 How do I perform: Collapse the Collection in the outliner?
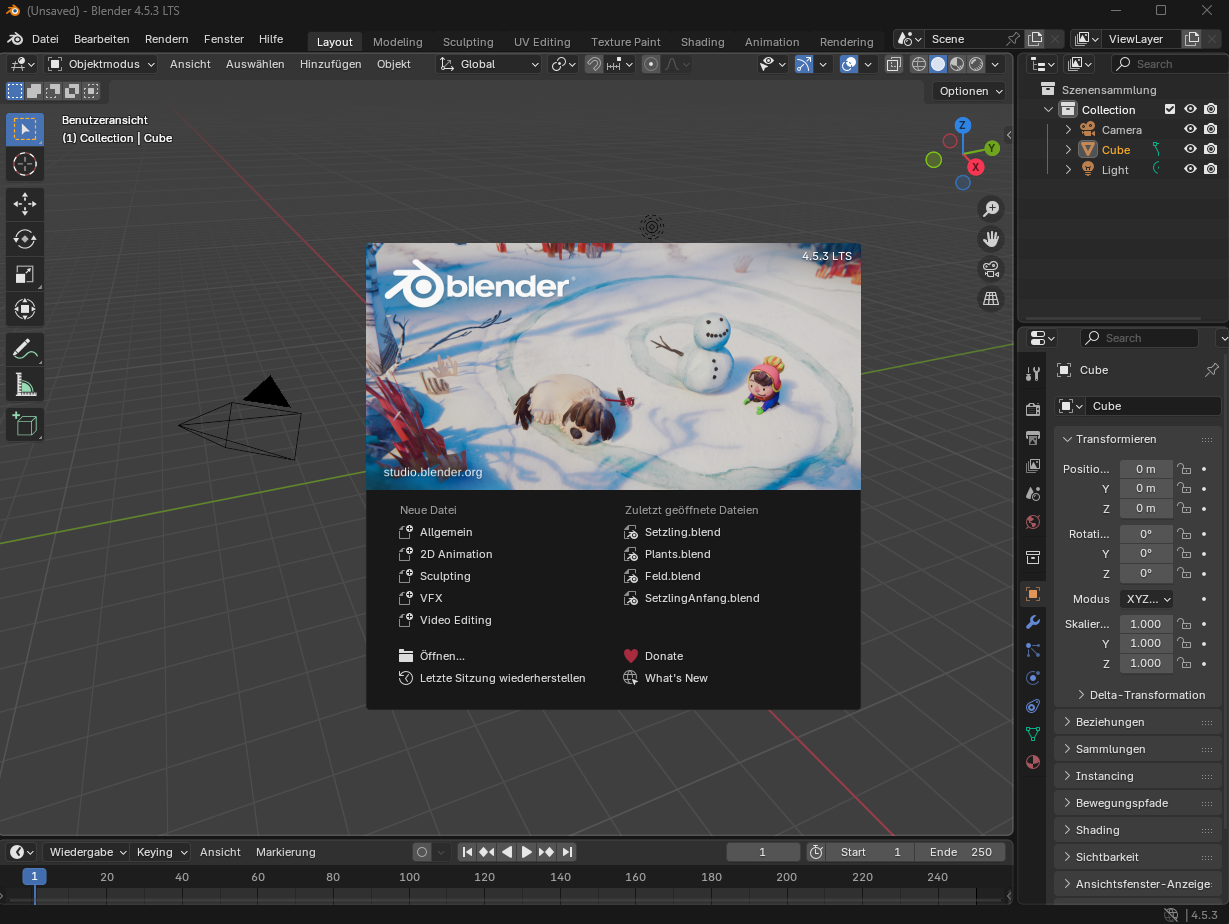click(1049, 109)
